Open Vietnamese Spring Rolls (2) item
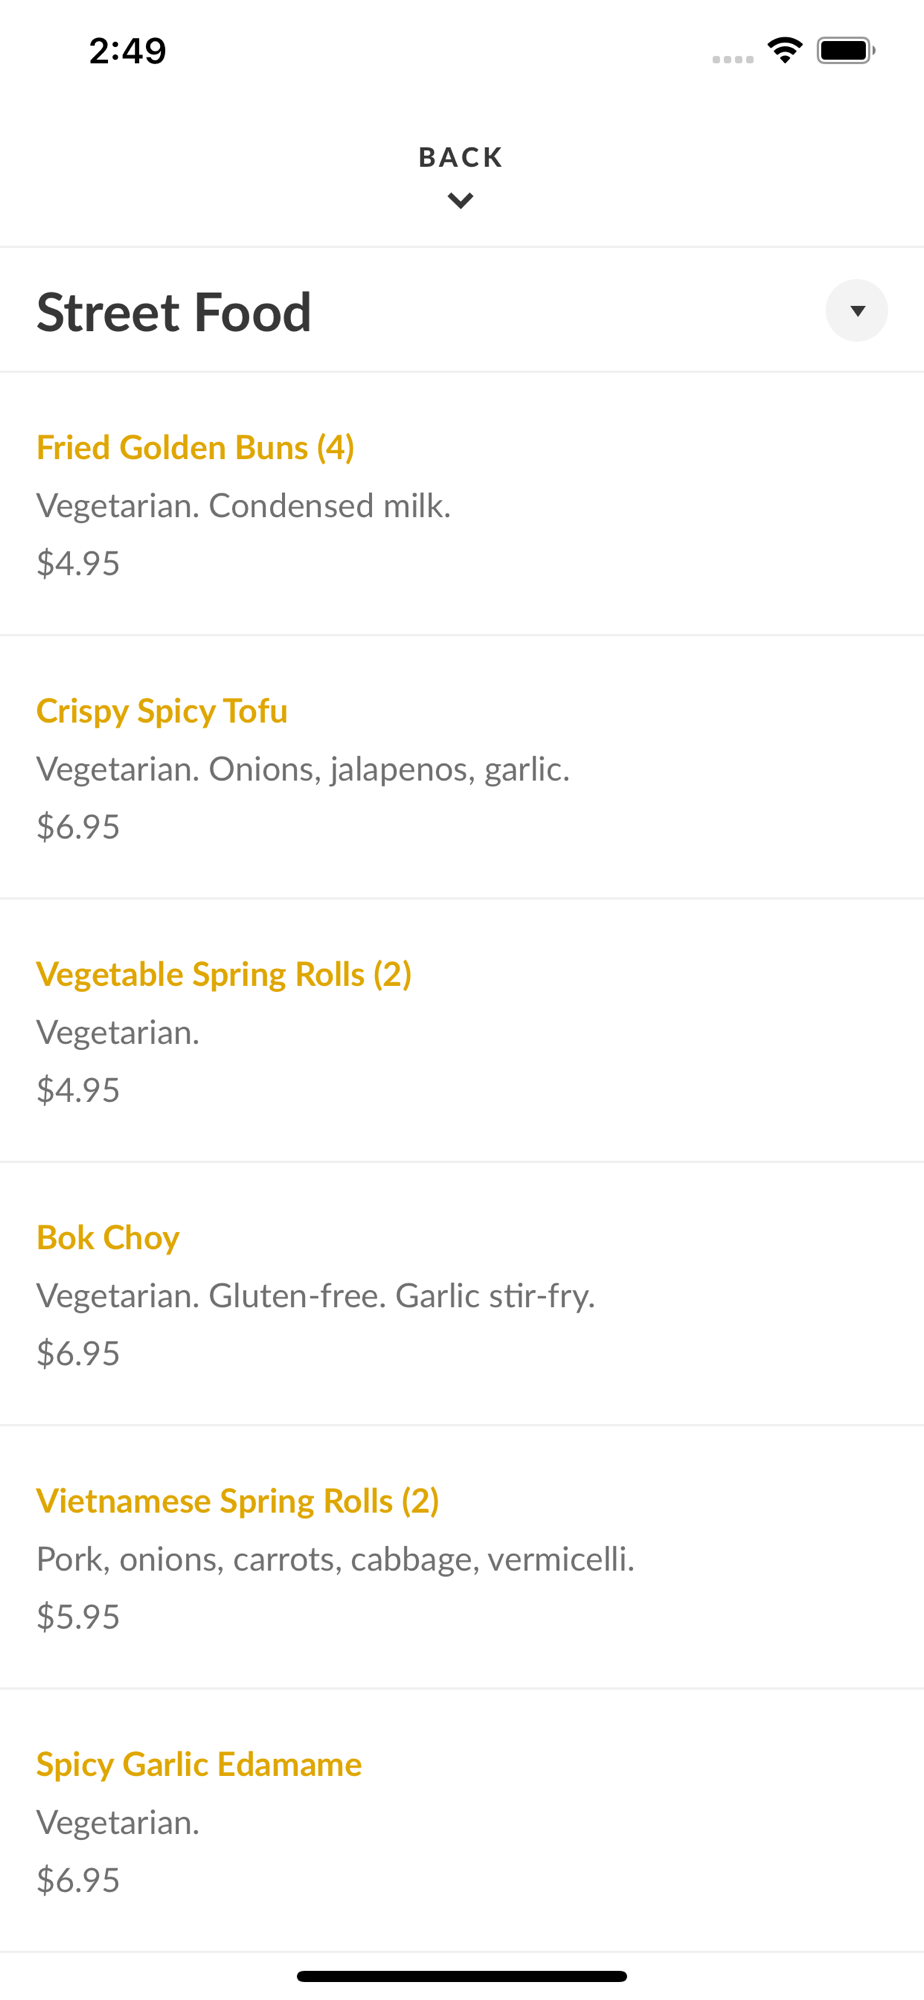The image size is (924, 2000). [238, 1501]
